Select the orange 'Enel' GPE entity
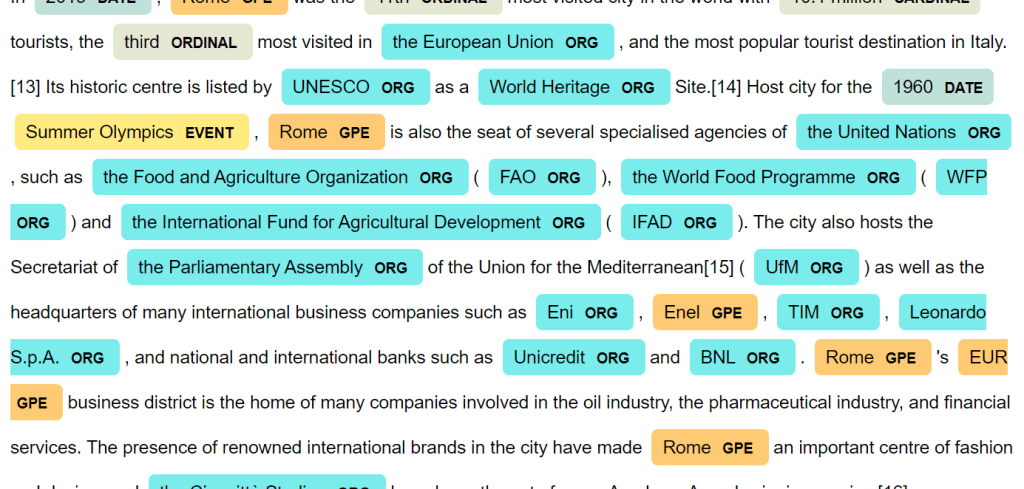 704,312
